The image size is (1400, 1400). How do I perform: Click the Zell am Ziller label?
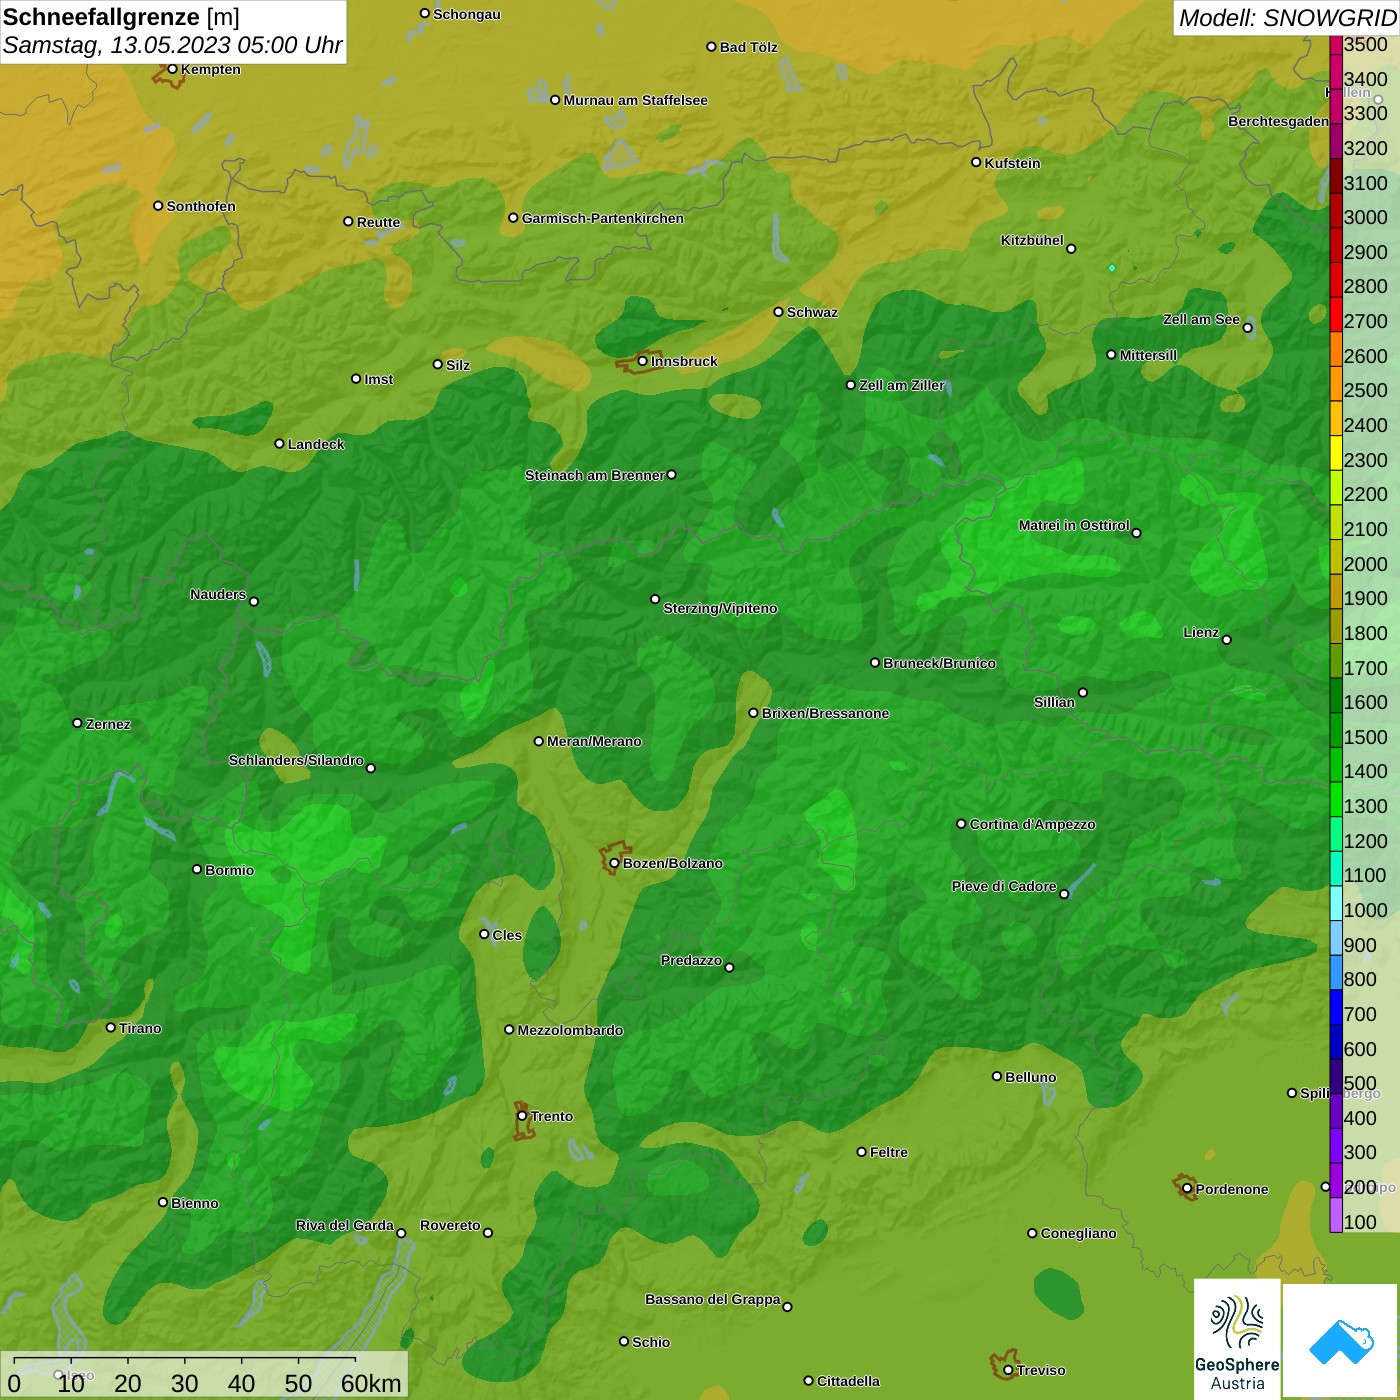pos(902,385)
